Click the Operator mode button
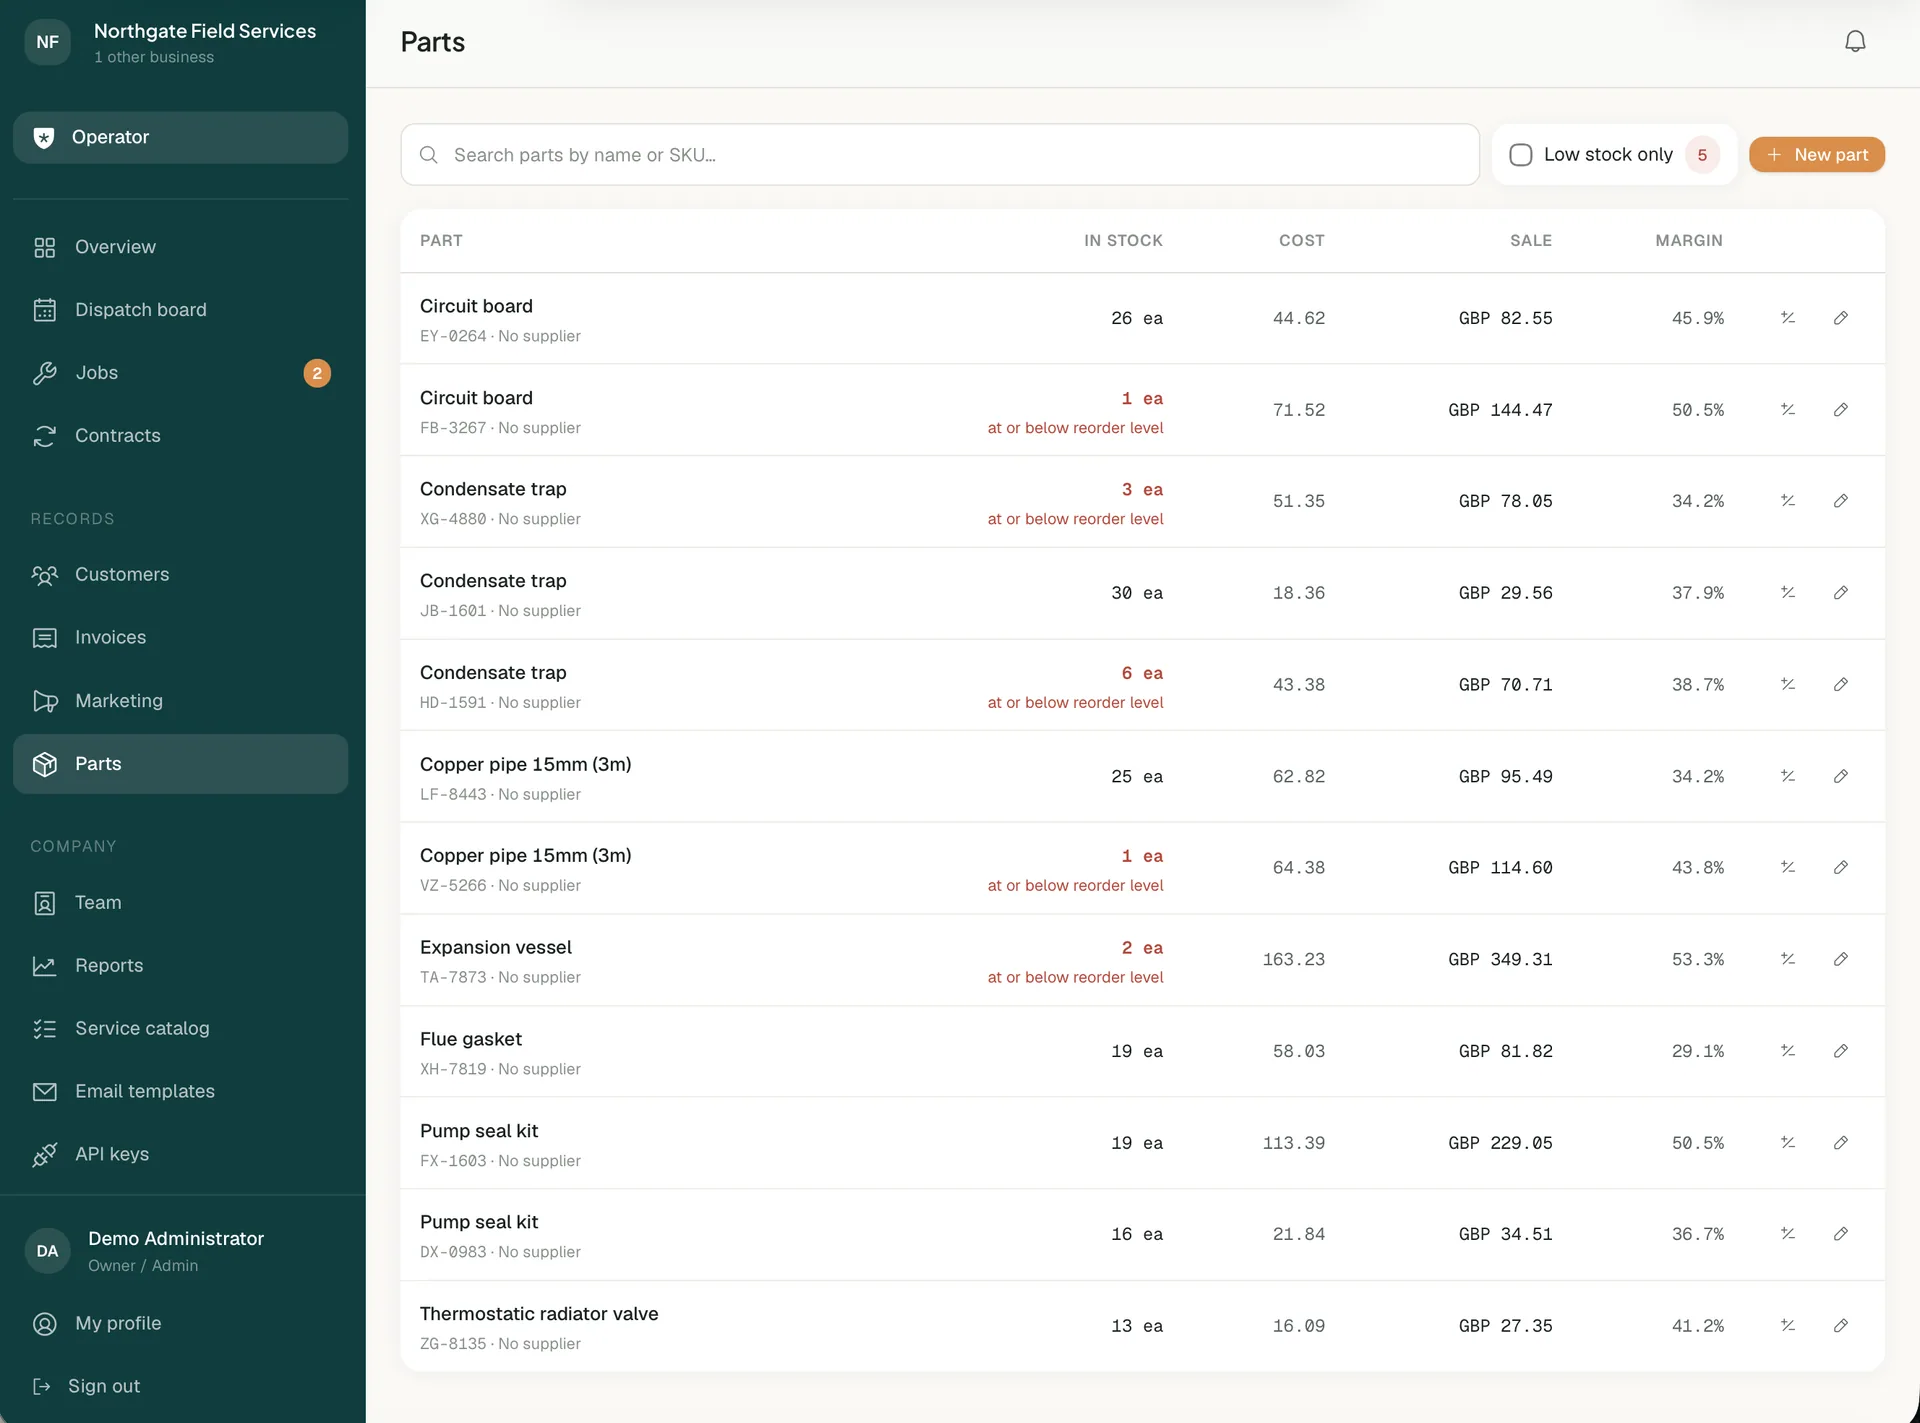The height and width of the screenshot is (1423, 1920). [181, 138]
